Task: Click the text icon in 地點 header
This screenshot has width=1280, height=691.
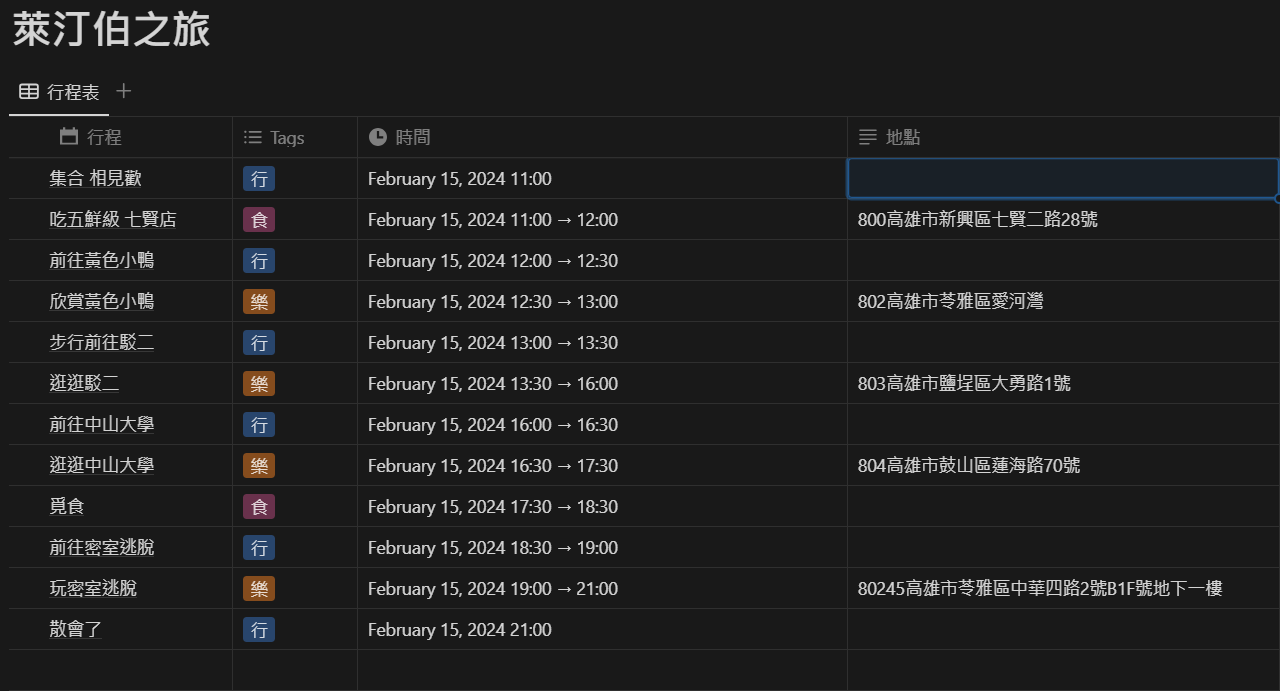Action: point(868,137)
